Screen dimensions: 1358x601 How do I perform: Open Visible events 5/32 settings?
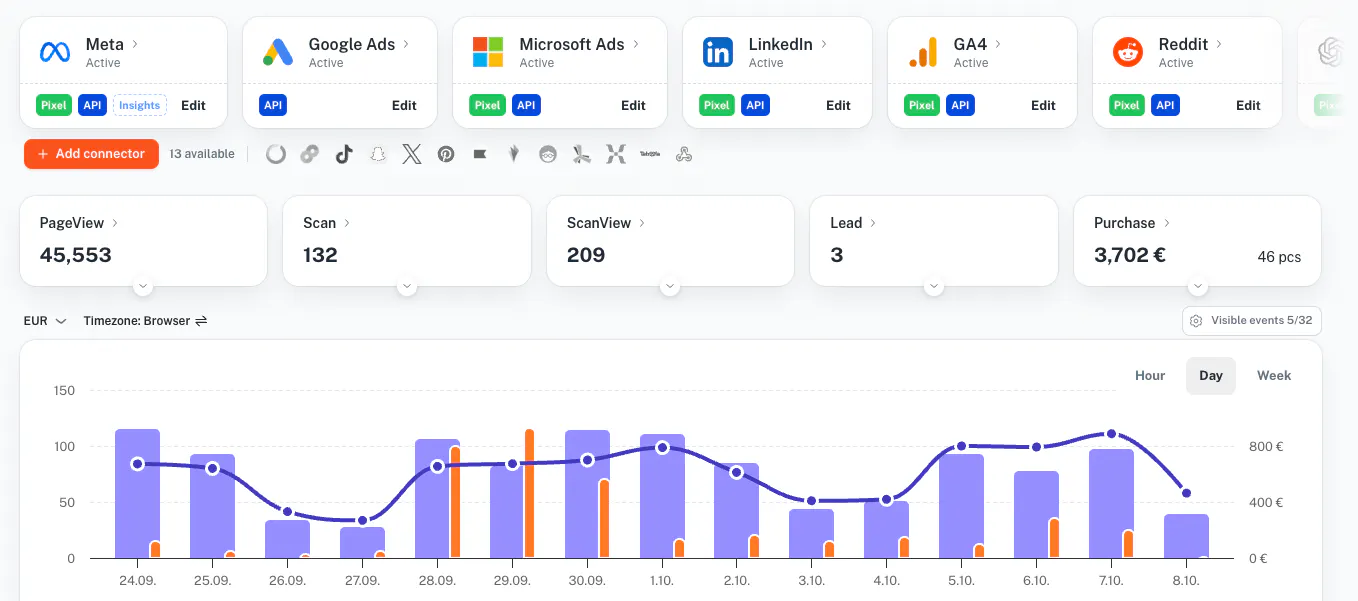coord(1252,321)
